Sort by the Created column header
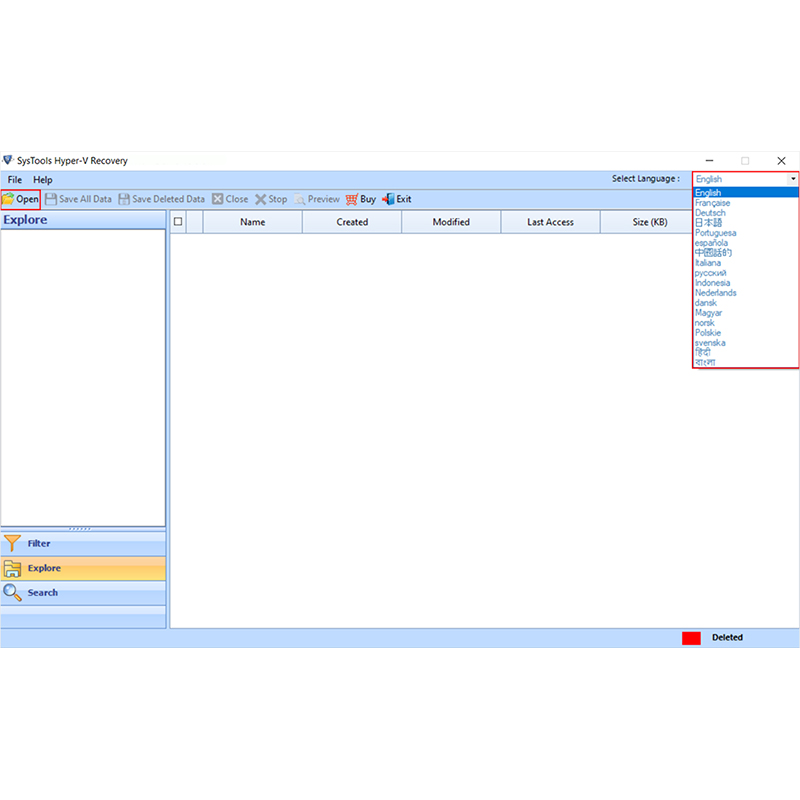This screenshot has width=800, height=800. click(352, 222)
